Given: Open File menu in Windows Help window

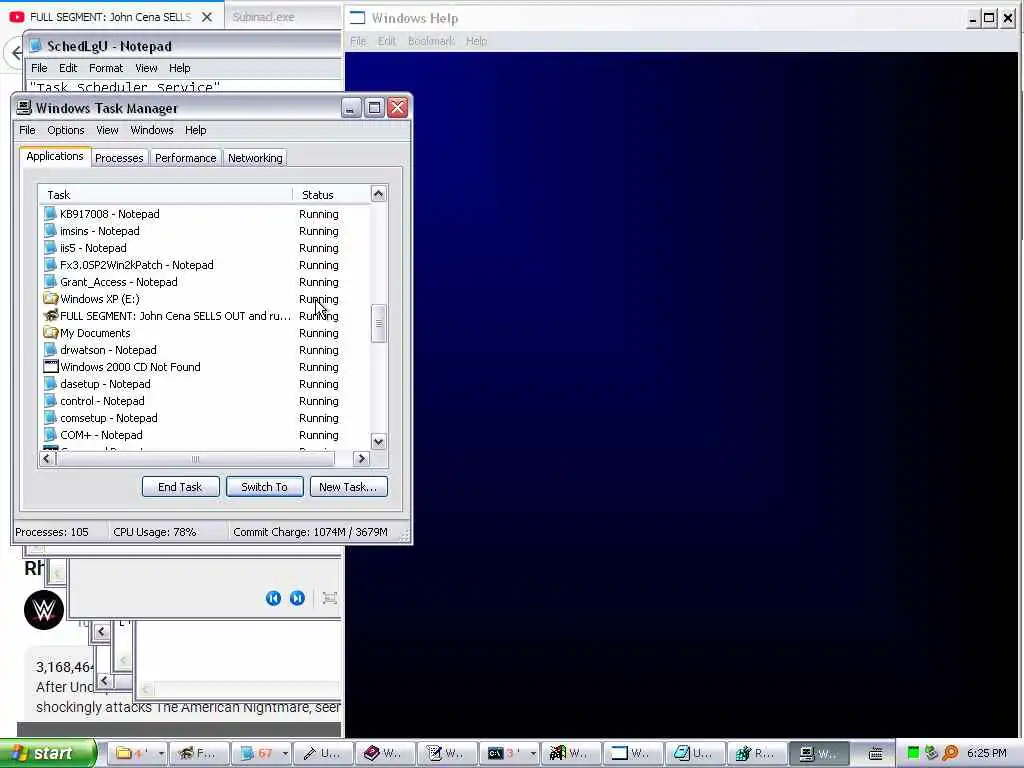Looking at the screenshot, I should tap(358, 41).
